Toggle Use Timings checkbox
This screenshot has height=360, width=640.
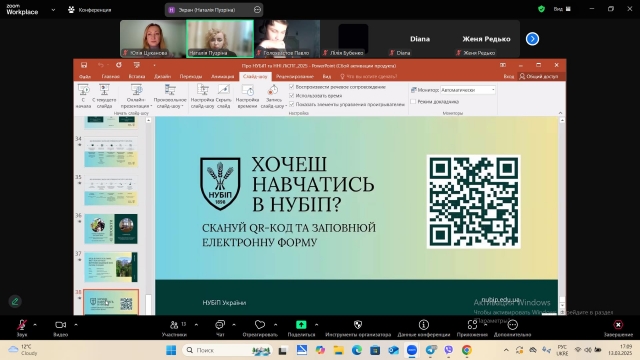(x=291, y=95)
